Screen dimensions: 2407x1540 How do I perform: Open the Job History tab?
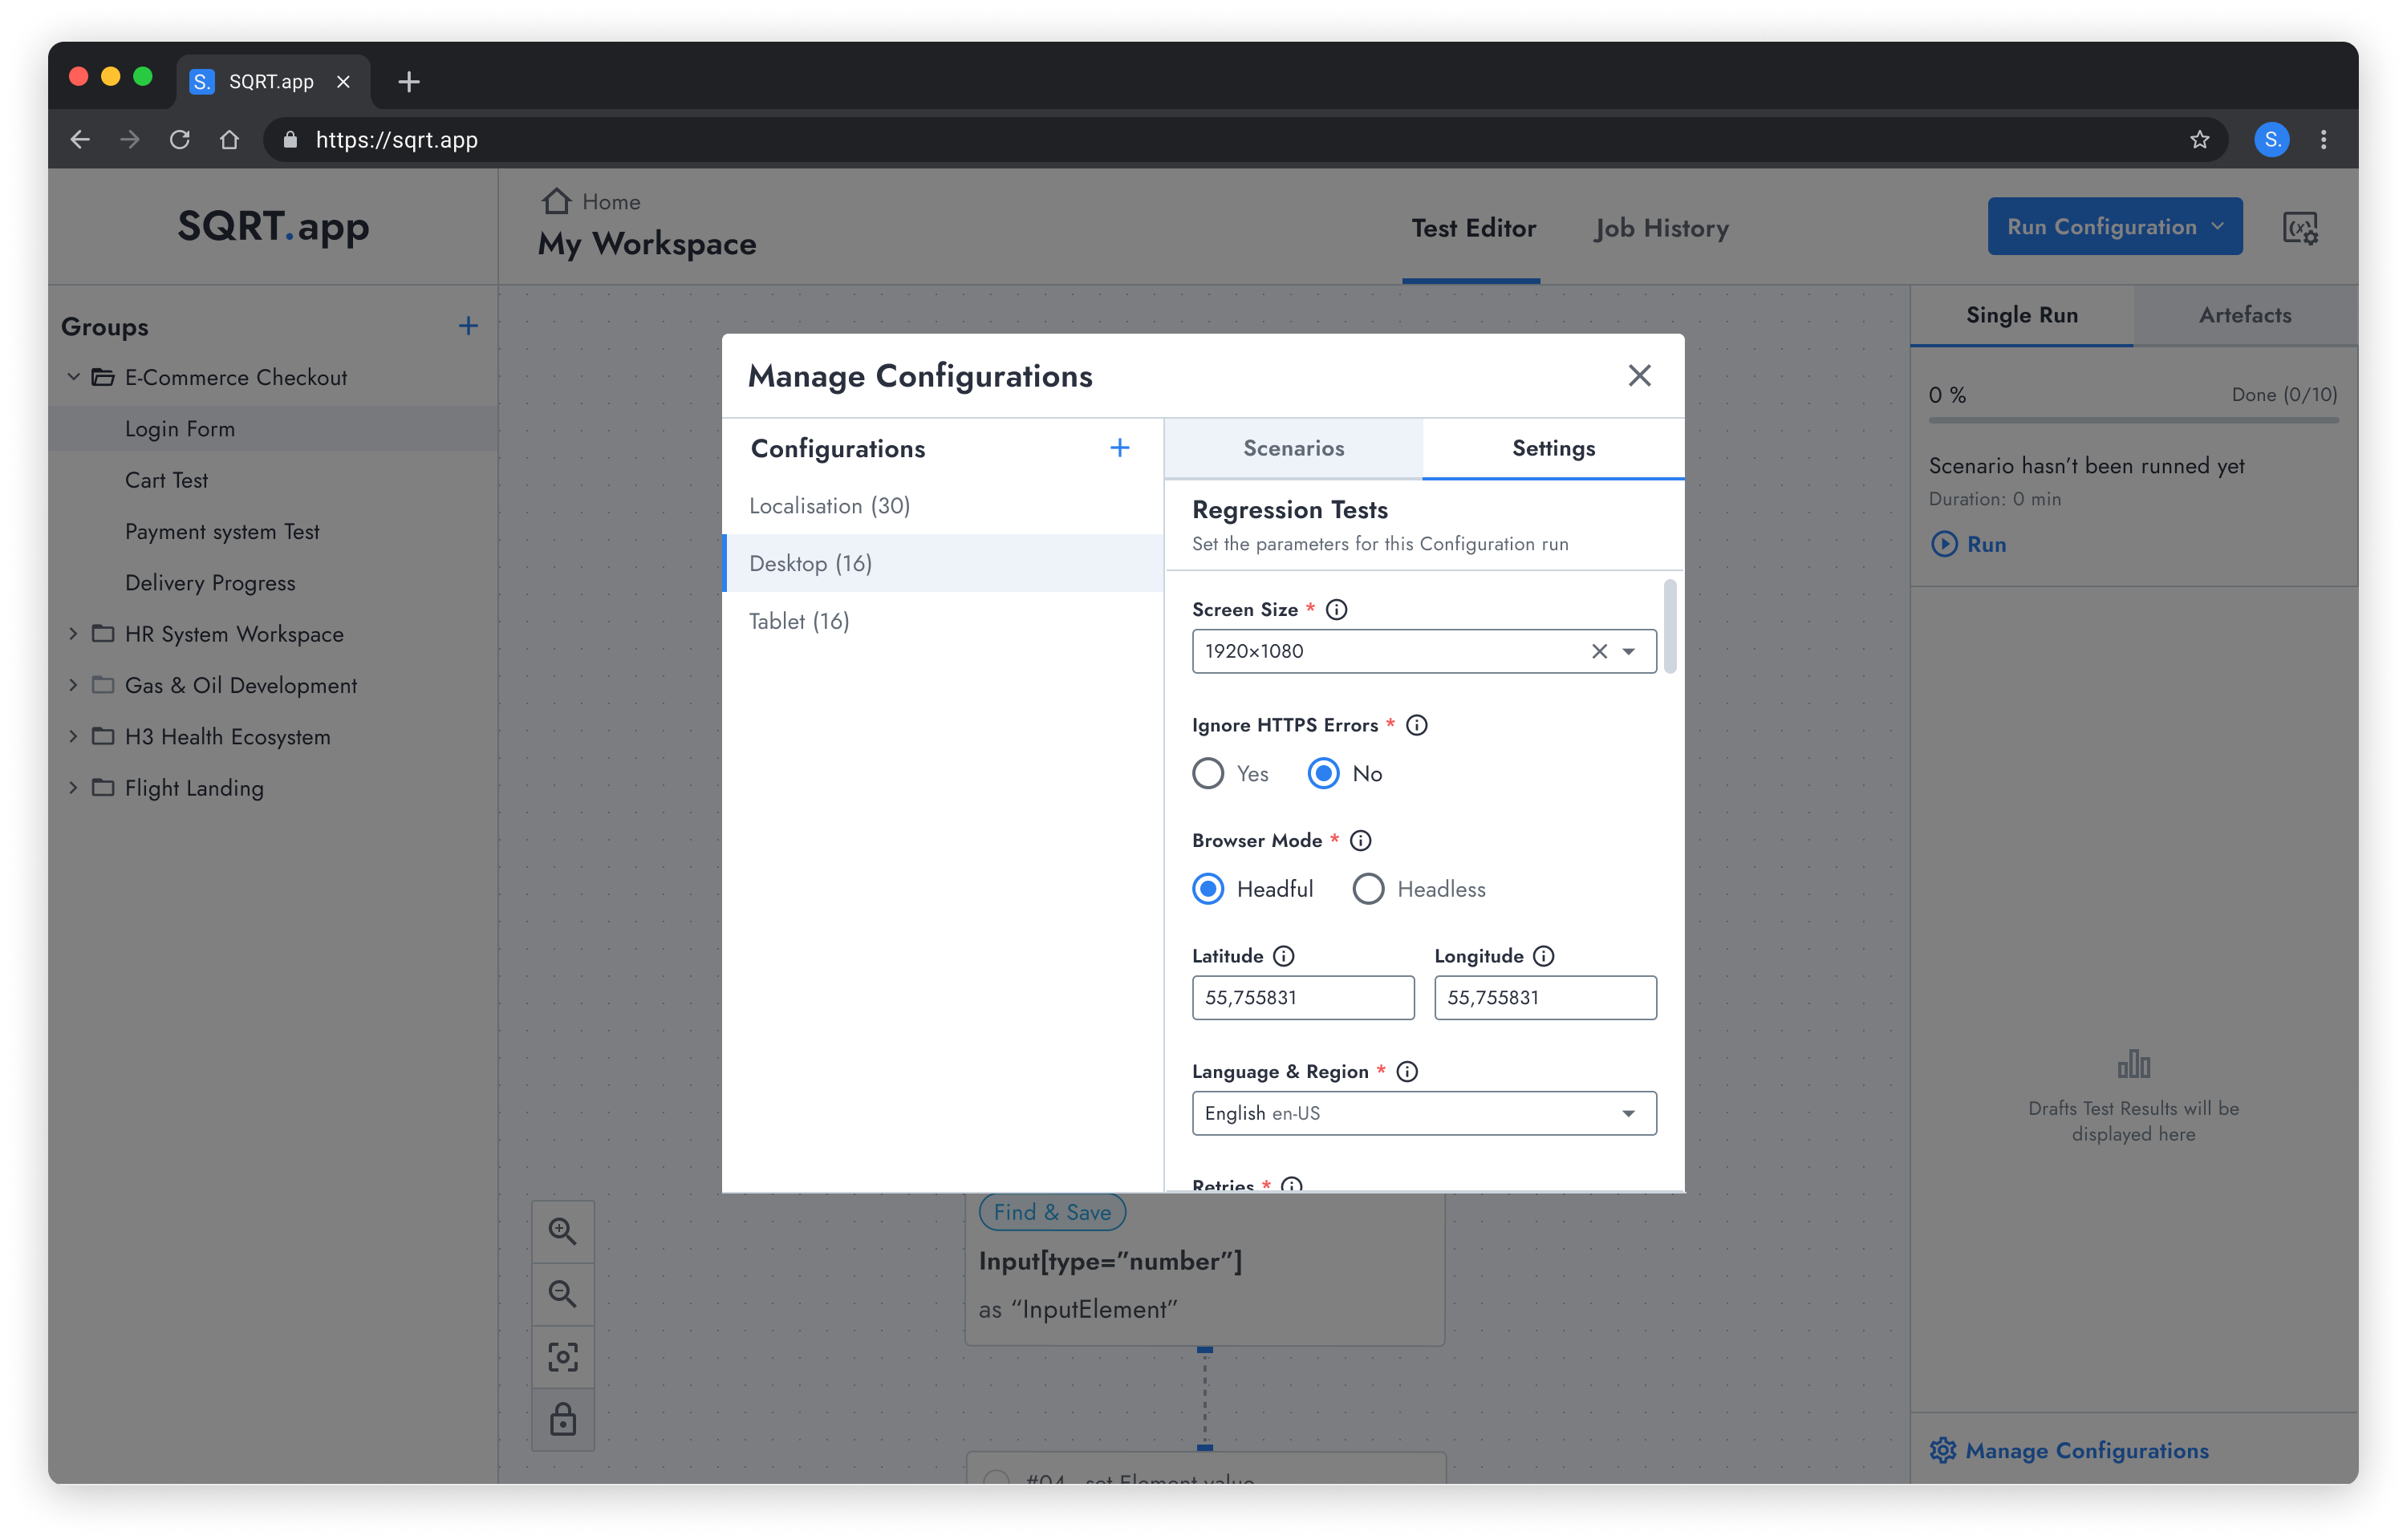point(1661,229)
